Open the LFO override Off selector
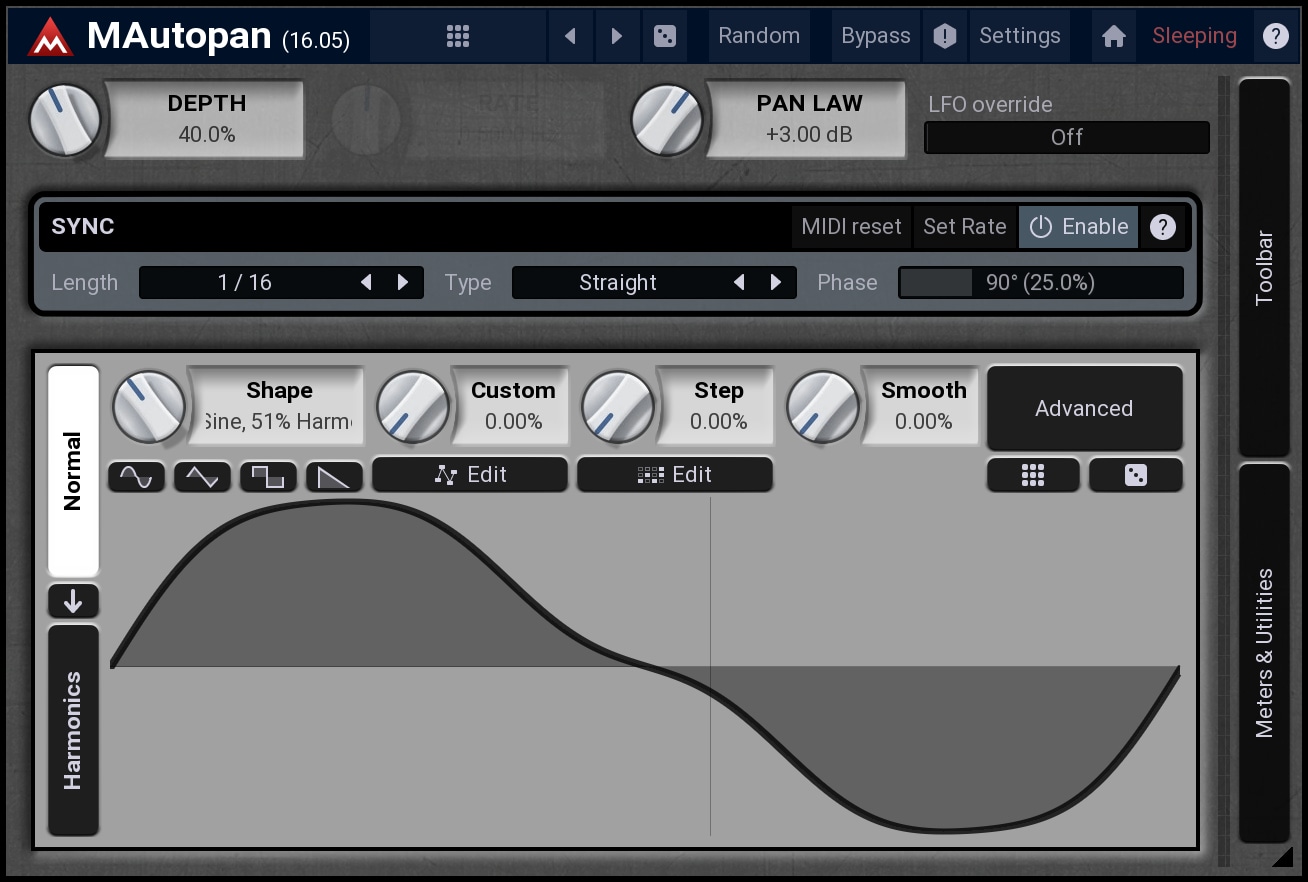The image size is (1308, 882). 1067,138
